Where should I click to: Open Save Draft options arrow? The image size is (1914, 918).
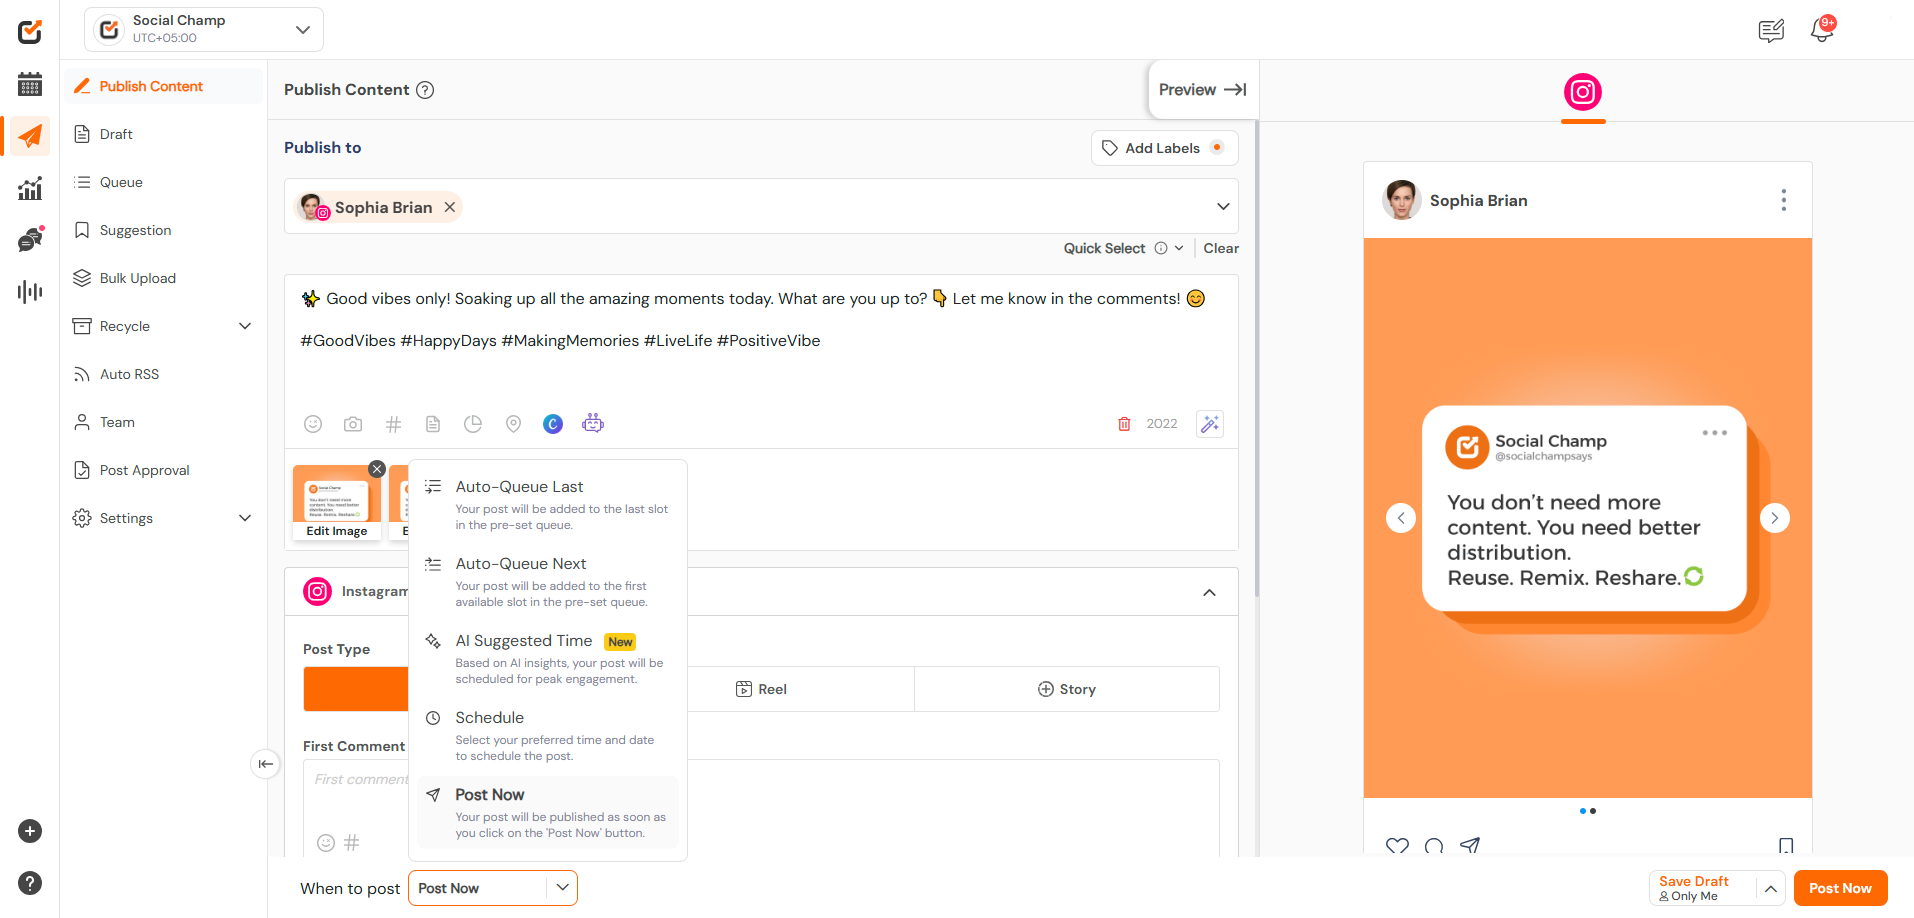point(1770,888)
